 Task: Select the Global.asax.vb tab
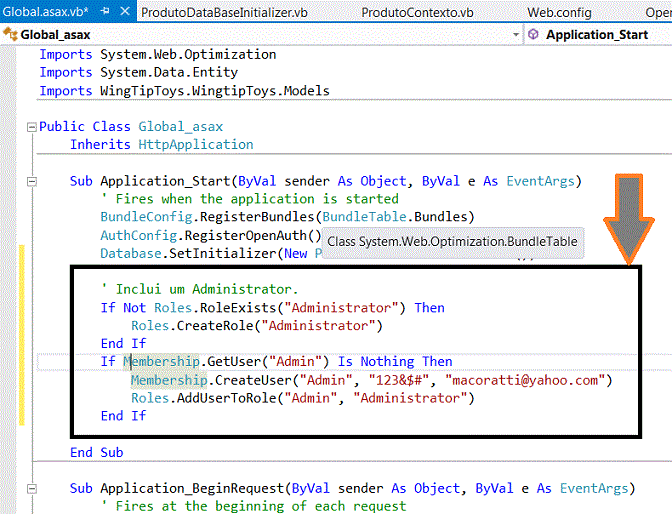(45, 12)
